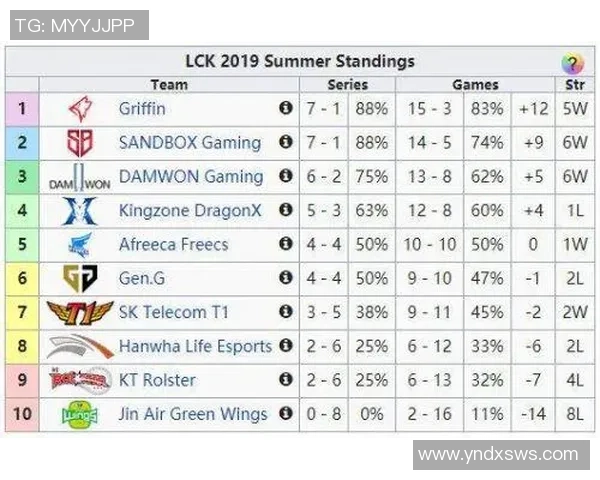Viewport: 600px width, 480px height.
Task: Open info icon beside KT Rolster
Action: point(286,380)
